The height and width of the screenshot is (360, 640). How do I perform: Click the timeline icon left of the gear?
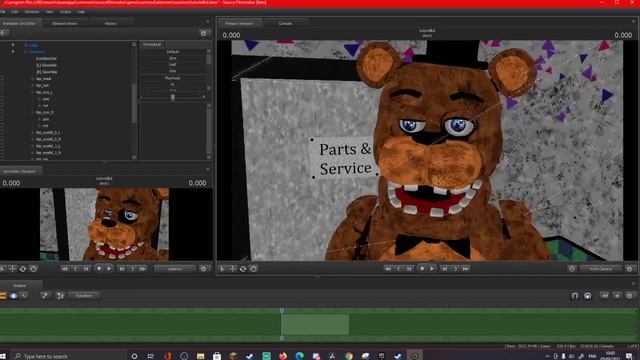pyautogui.click(x=617, y=296)
